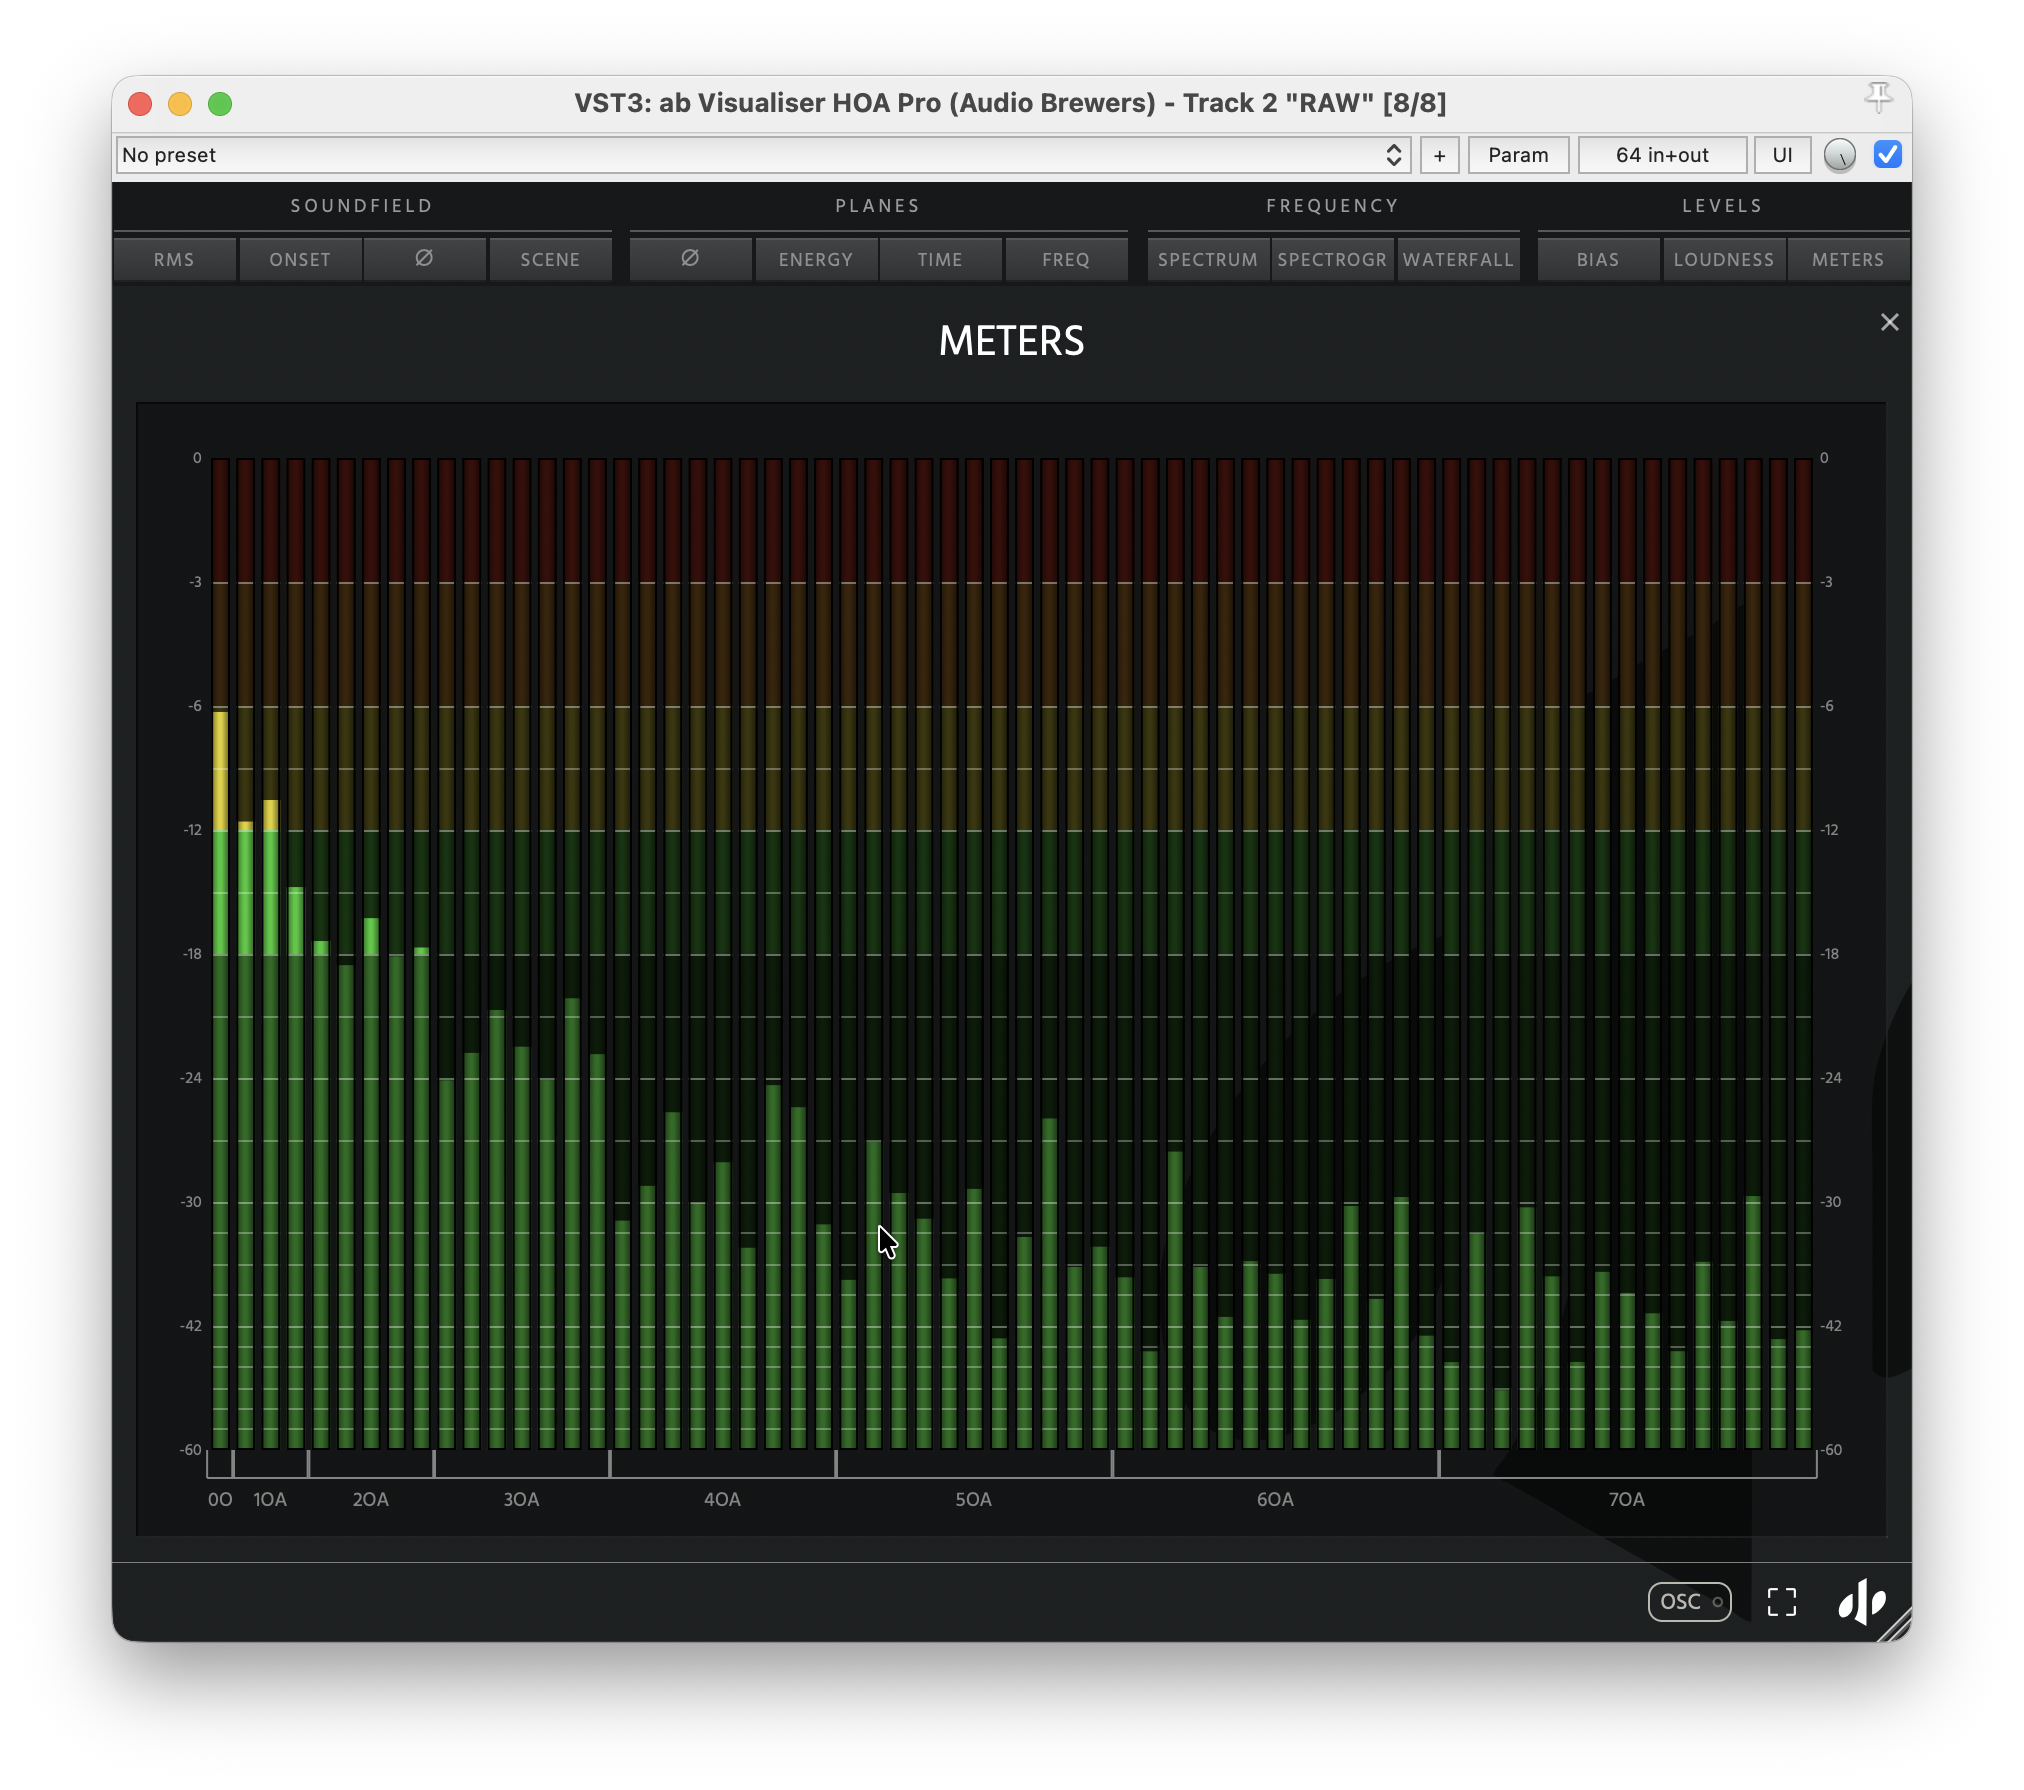Screen dimensions: 2024x1790
Task: Disable the planes view with the null icon
Action: pos(690,259)
